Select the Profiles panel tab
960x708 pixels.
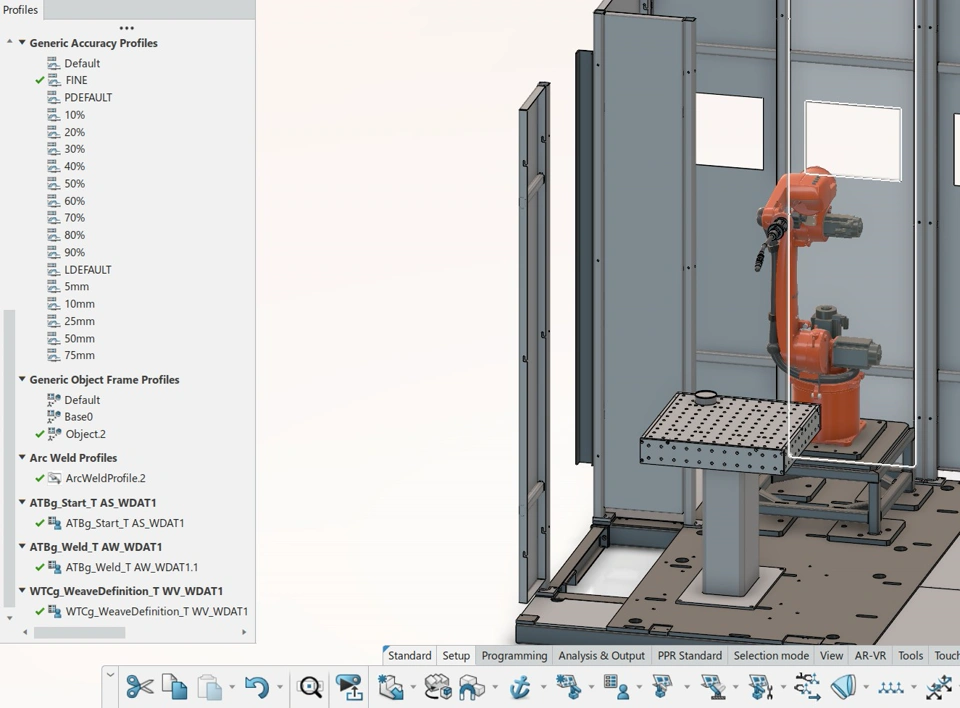click(x=21, y=10)
